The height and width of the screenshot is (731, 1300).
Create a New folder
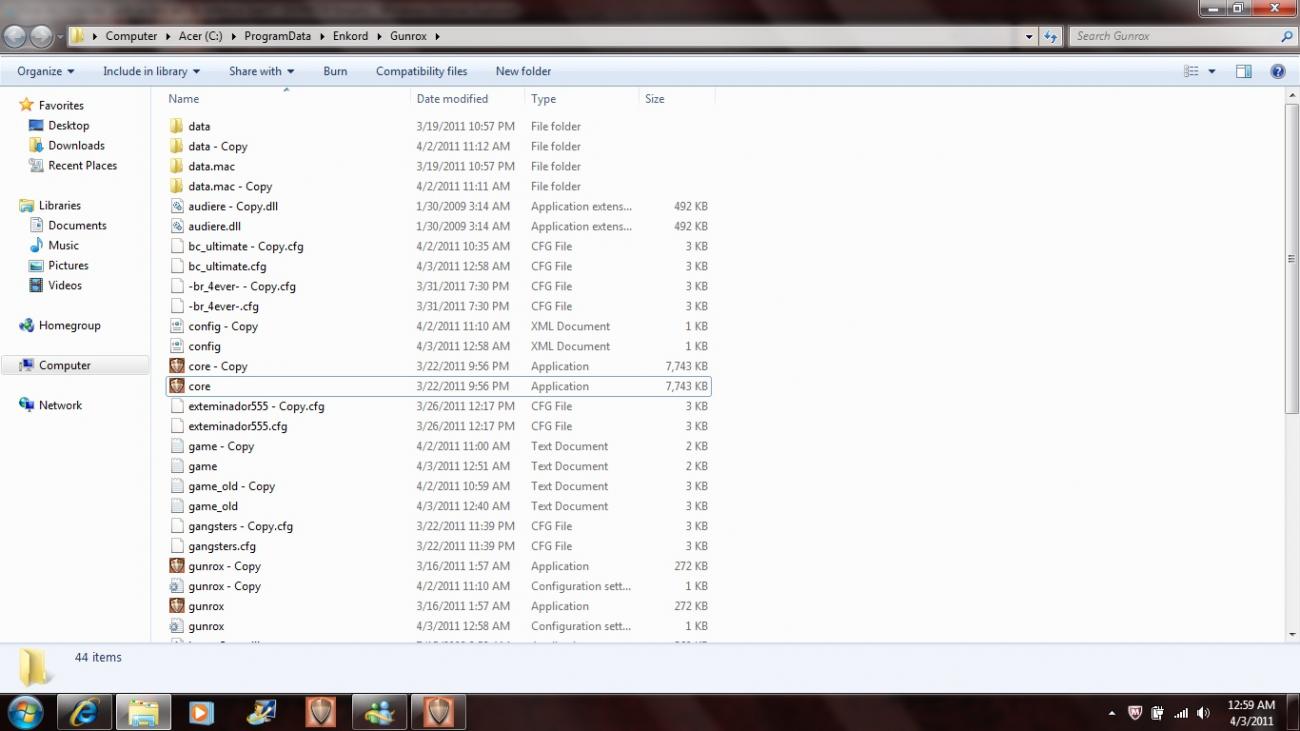pyautogui.click(x=523, y=71)
